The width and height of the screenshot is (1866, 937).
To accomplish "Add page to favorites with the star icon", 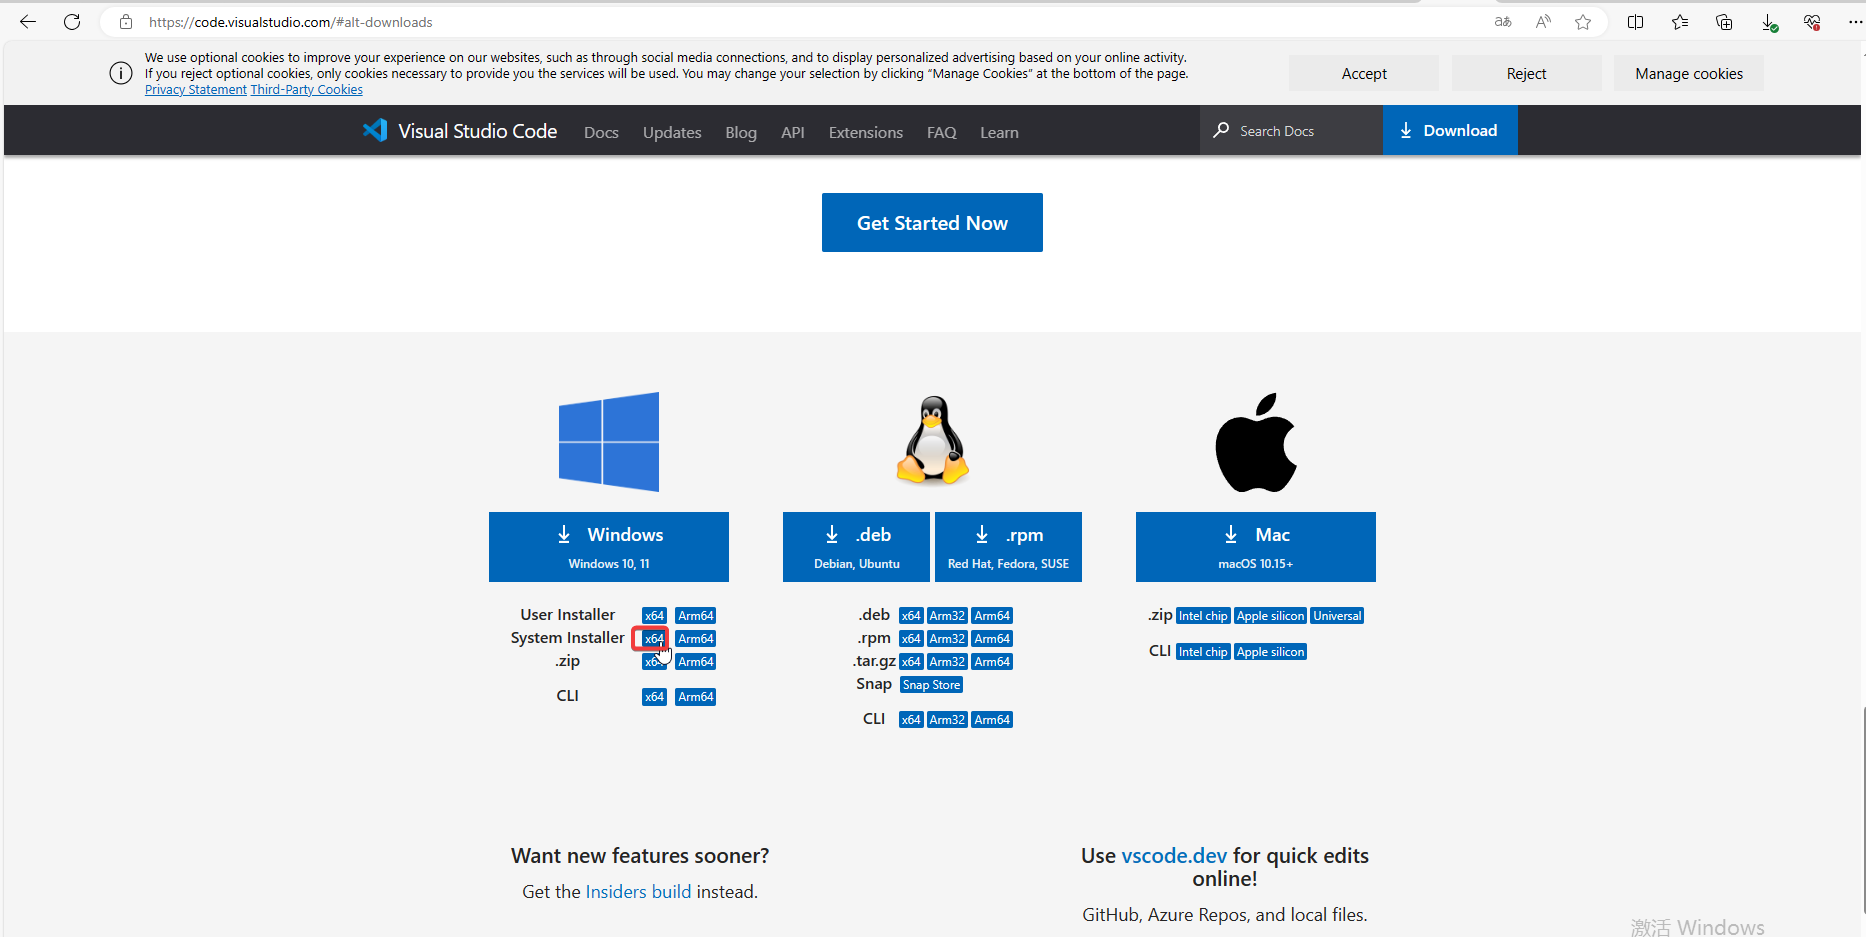I will 1583,22.
